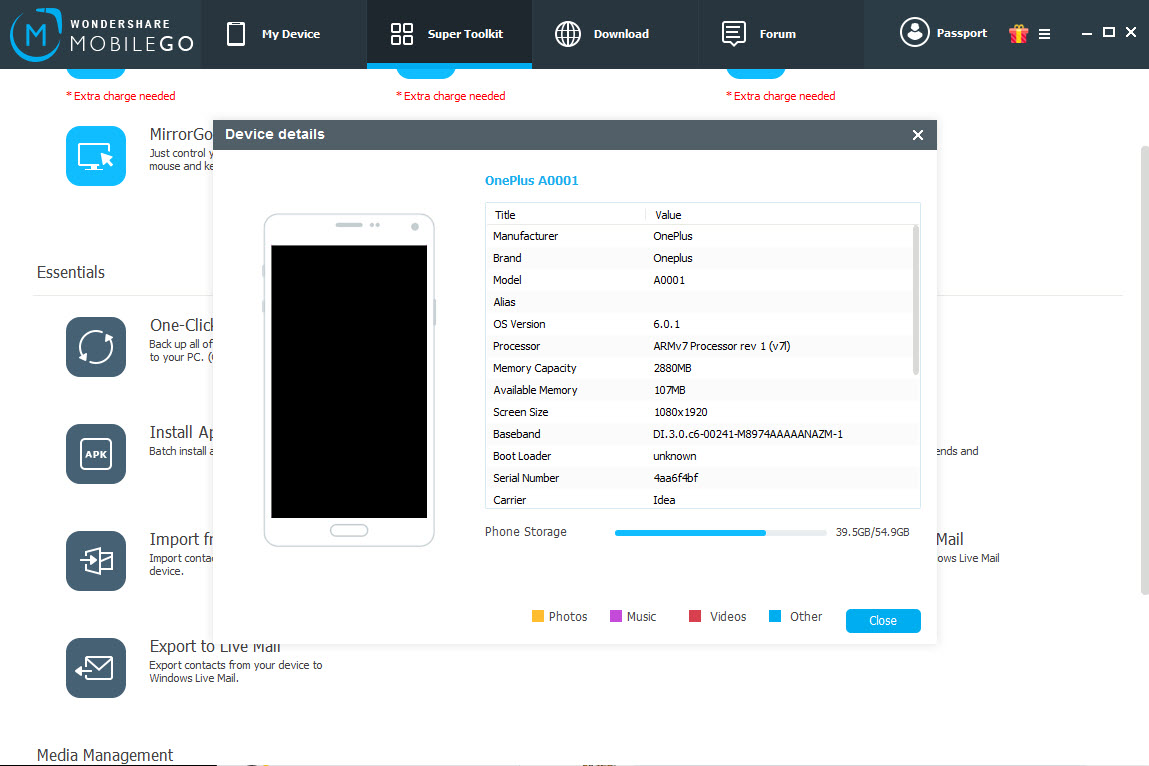
Task: Click the Phone Storage usage bar
Action: coord(720,533)
